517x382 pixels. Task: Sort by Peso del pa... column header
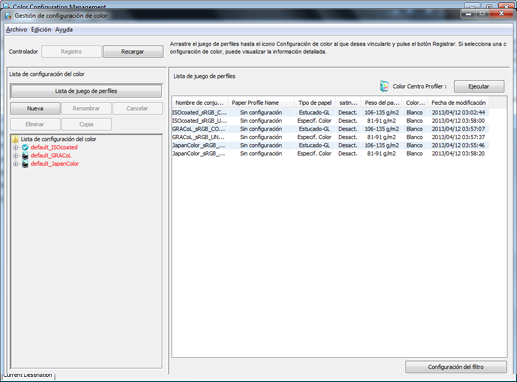[382, 103]
